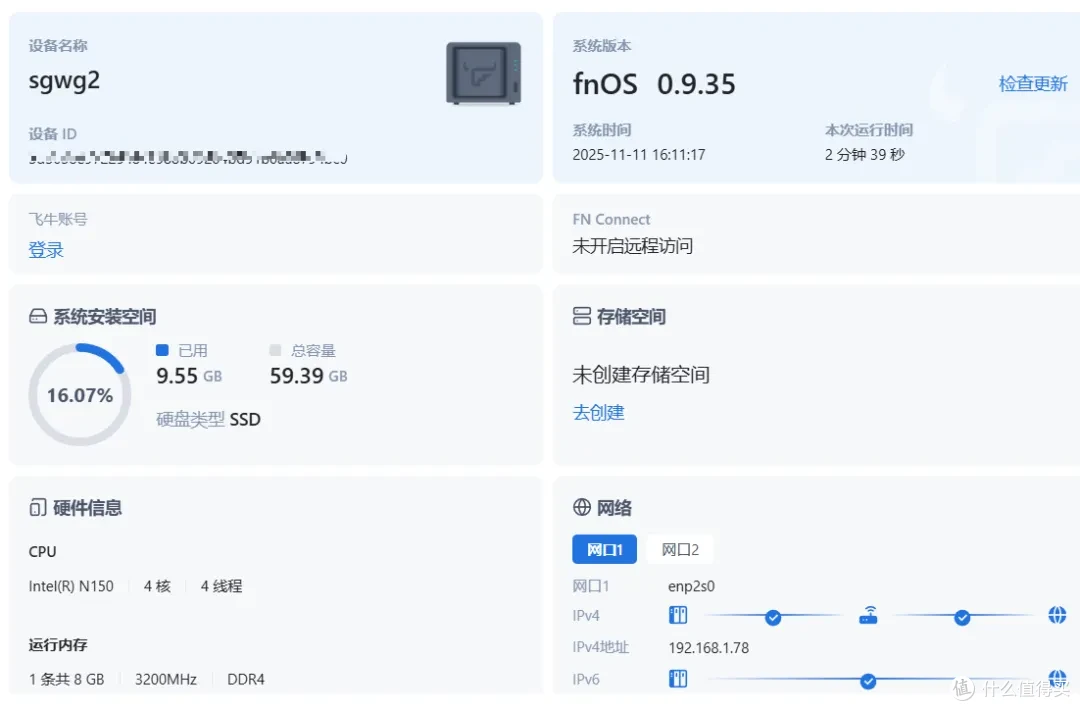Click uptime value 2 分钟 39 秒

point(864,154)
